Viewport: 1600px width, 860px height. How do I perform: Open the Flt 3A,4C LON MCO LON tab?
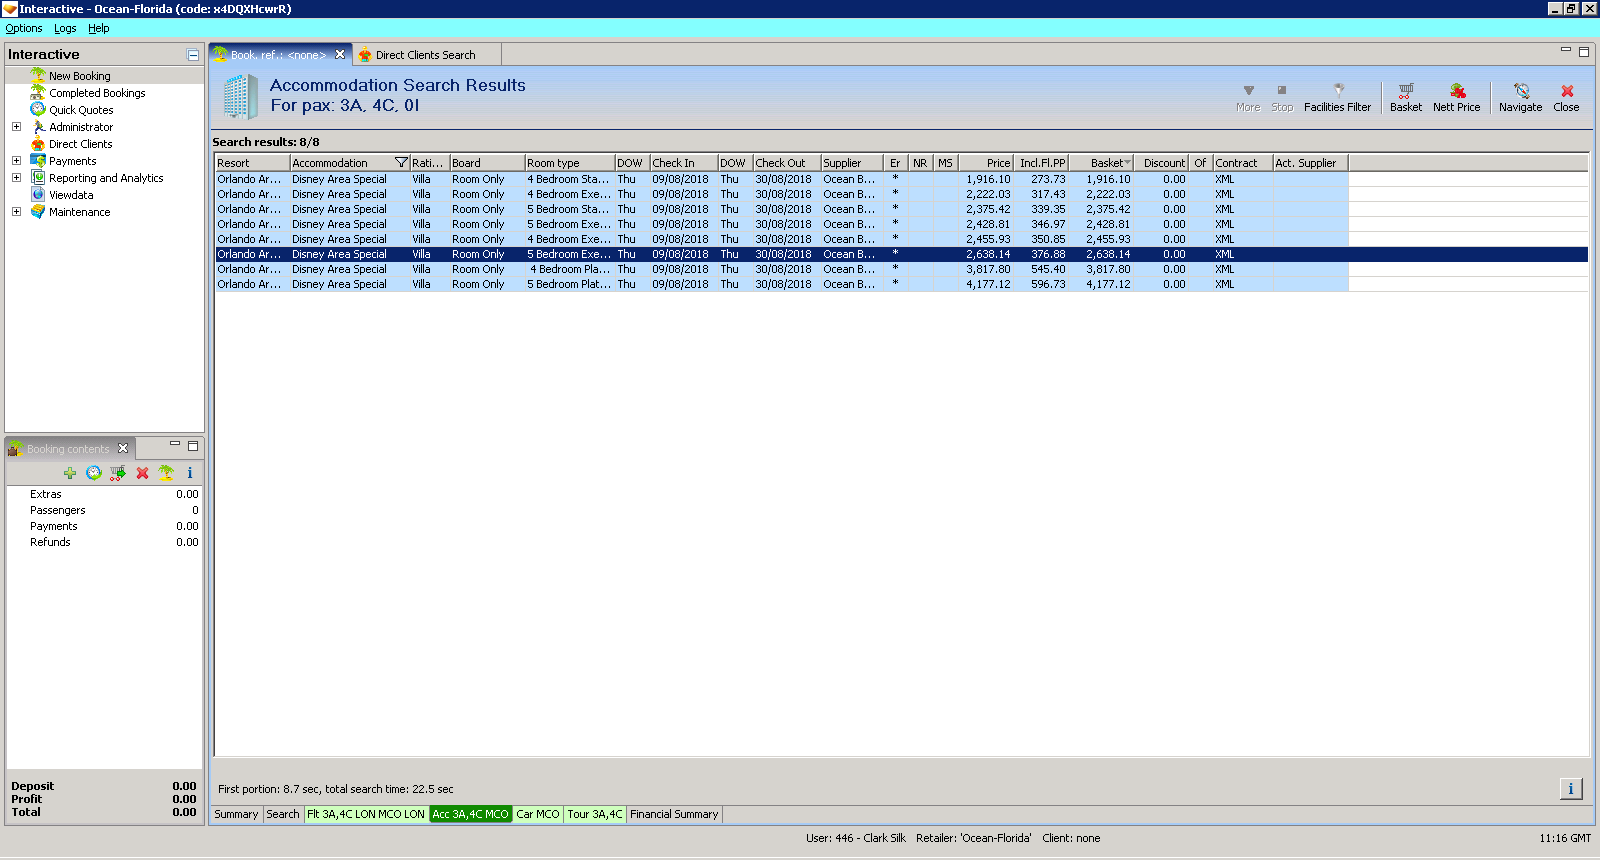pyautogui.click(x=366, y=814)
